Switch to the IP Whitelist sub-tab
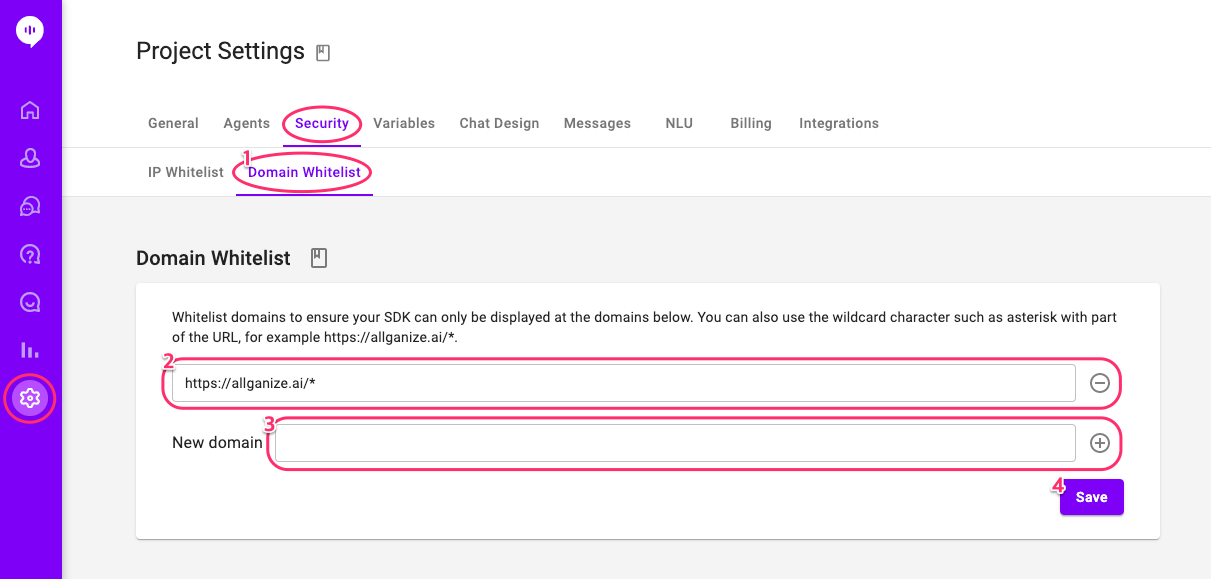Screen dimensions: 1211x579 click(x=186, y=172)
